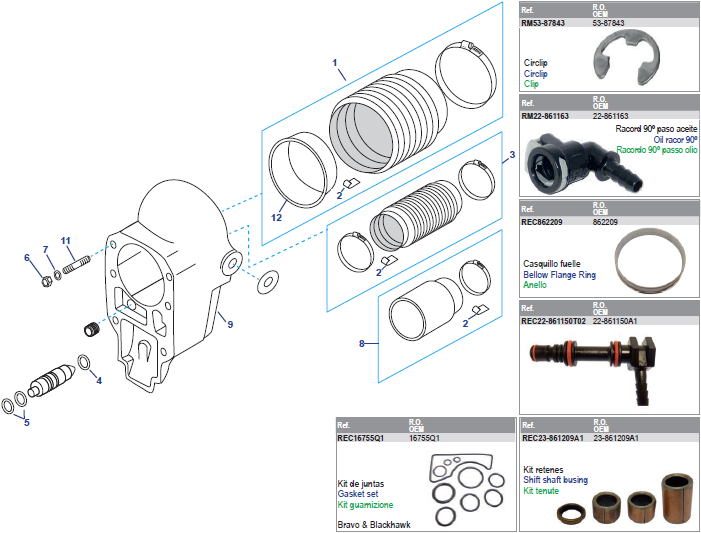Click the Shift shaft bushing kit image
The width and height of the screenshot is (701, 533).
point(625,499)
